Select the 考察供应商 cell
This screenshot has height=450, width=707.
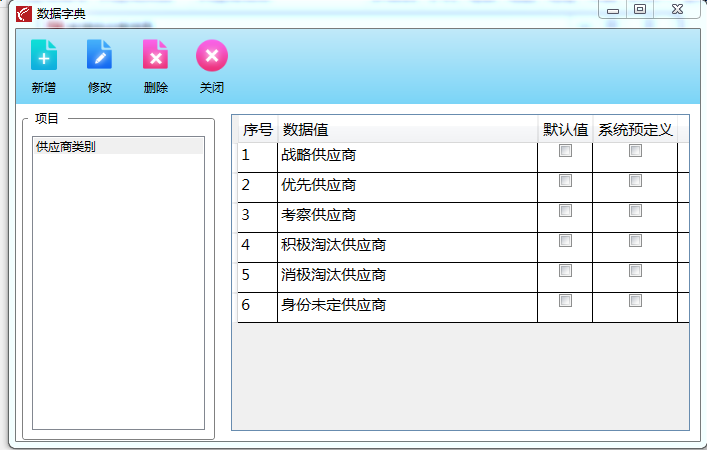click(408, 217)
